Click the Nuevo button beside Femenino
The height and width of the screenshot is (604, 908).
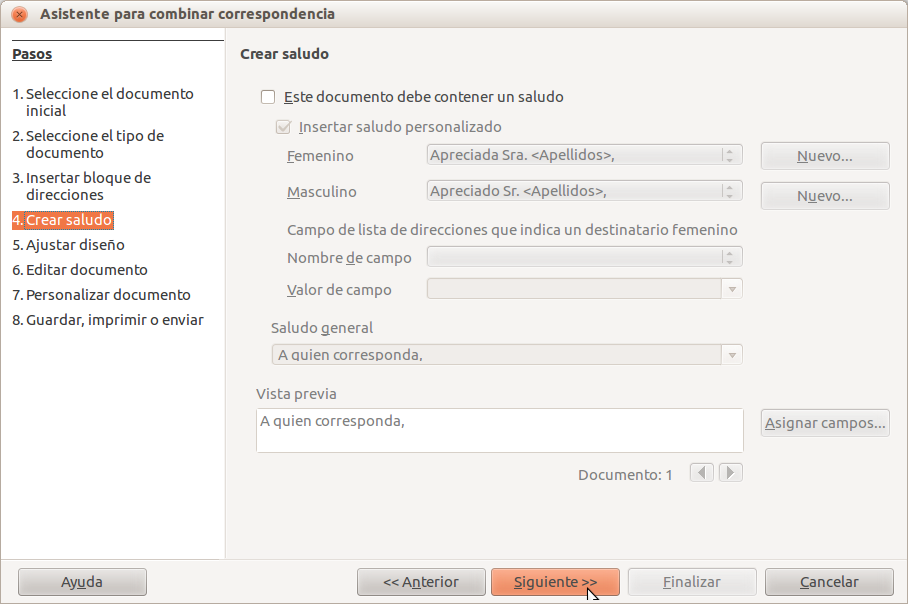point(824,157)
